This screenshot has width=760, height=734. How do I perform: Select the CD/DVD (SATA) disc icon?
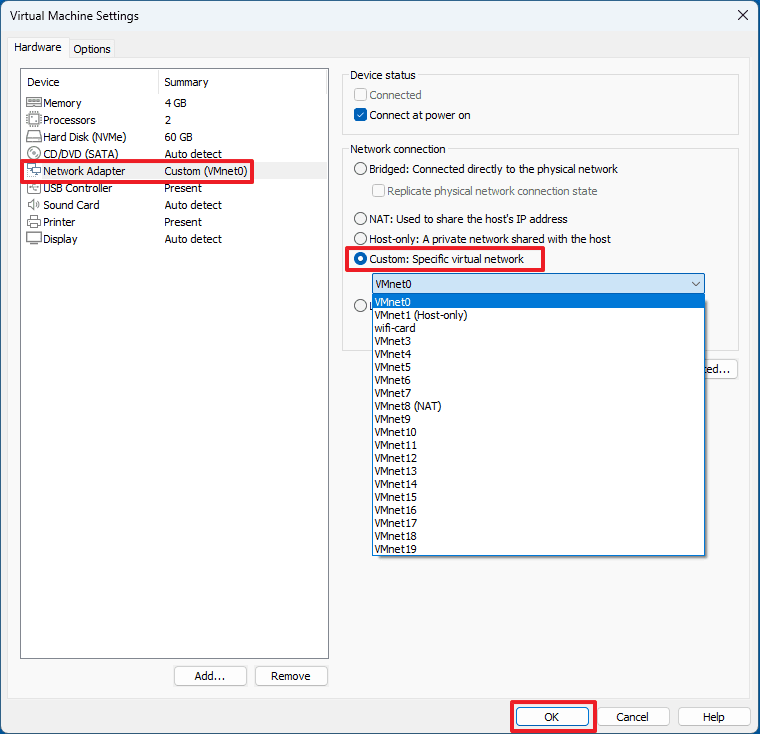click(x=33, y=154)
